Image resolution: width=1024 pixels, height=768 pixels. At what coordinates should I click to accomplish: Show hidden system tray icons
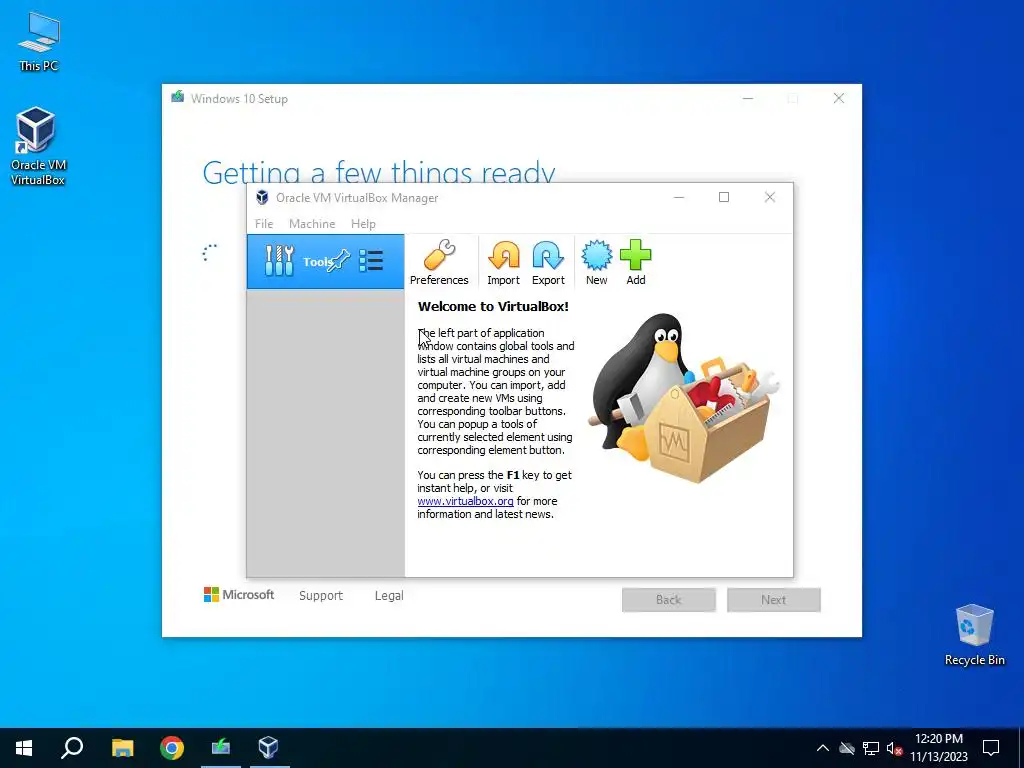(x=823, y=748)
